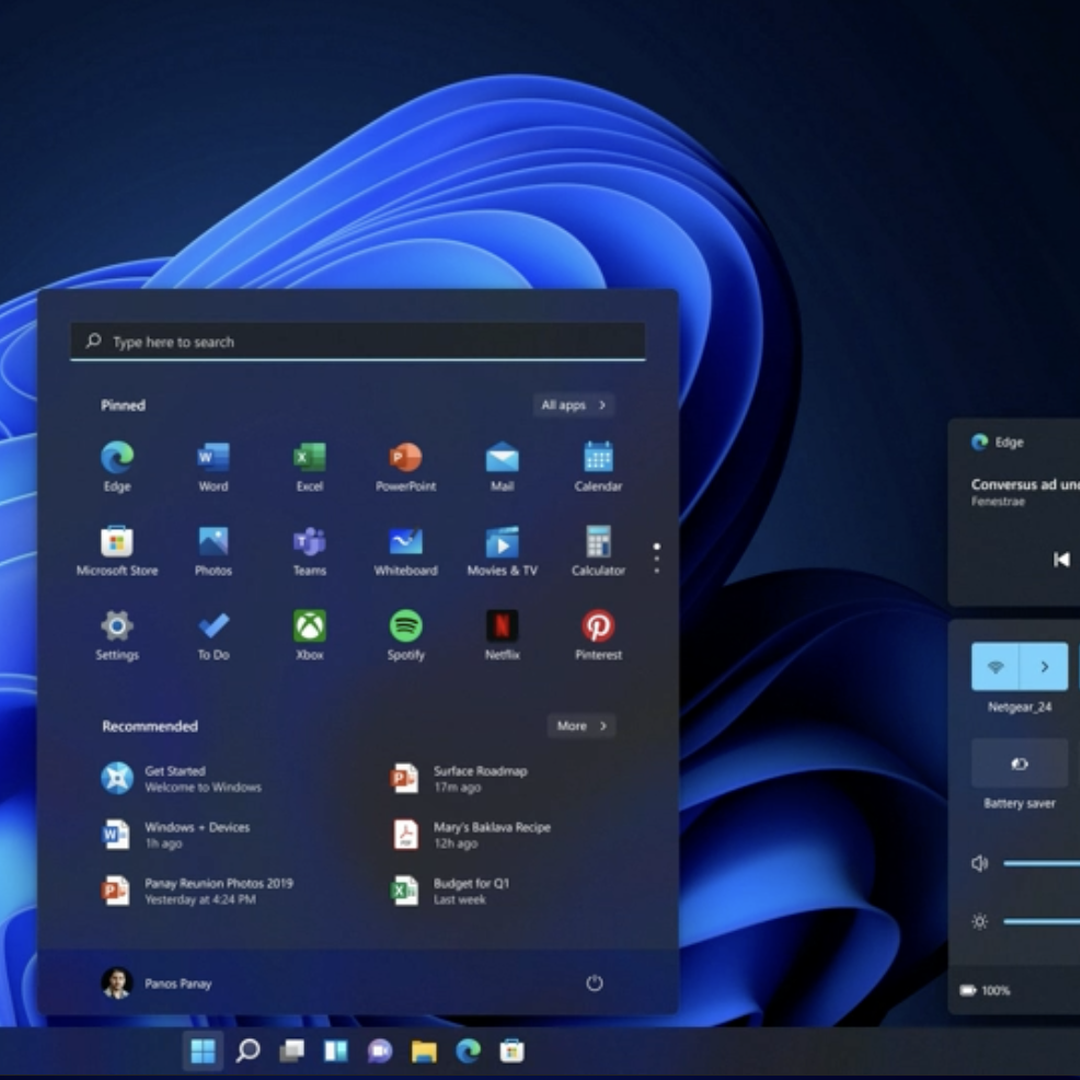Mute using the speaker icon

point(979,863)
